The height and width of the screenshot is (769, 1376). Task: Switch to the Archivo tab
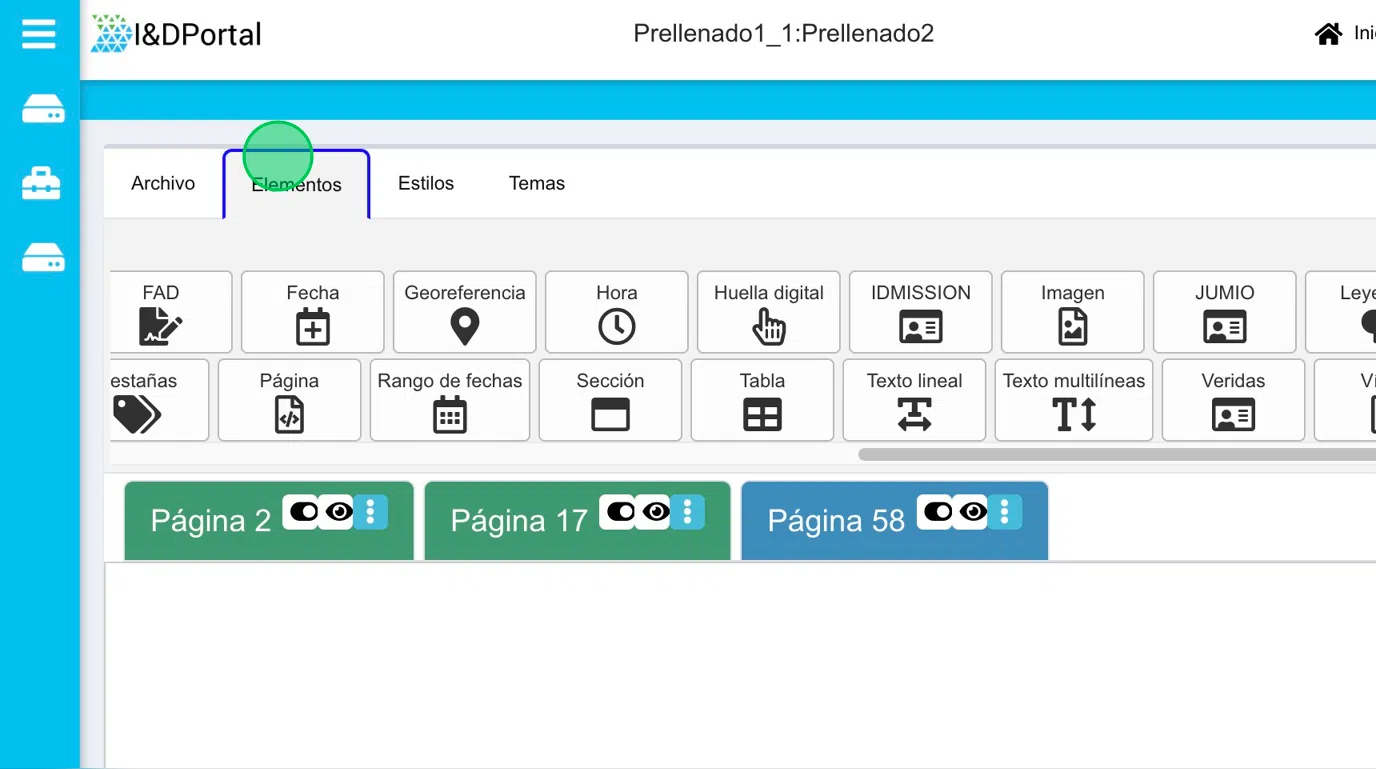coord(163,183)
